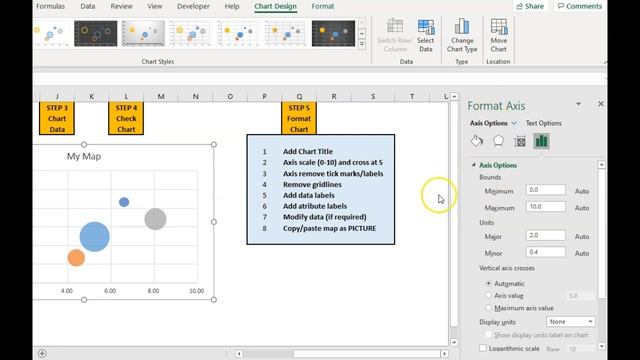Click the horizontal sheet scrollbar thumb
Viewport: 640px width, 360px height.
click(366, 353)
